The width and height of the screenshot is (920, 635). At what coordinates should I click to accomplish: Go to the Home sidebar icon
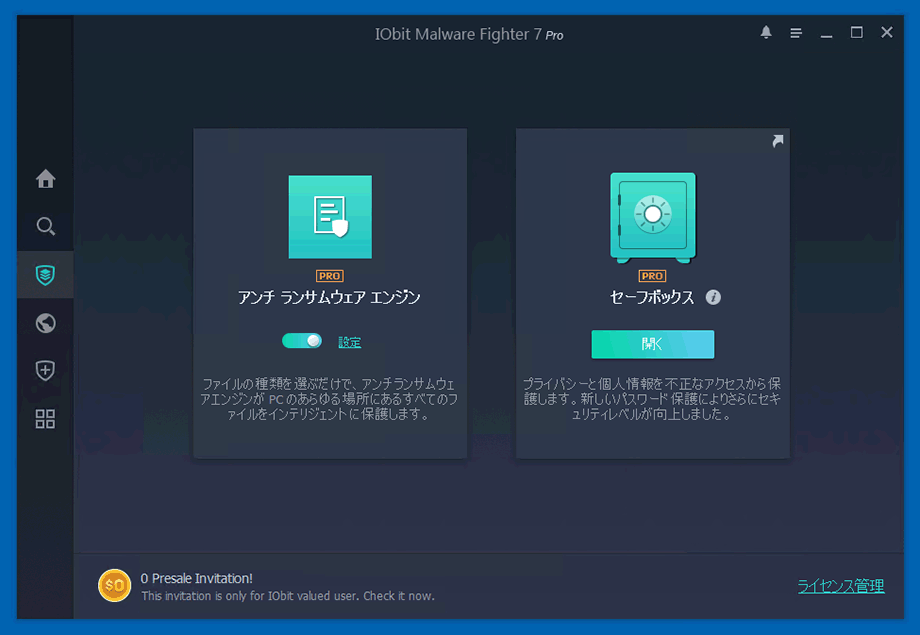click(x=45, y=178)
